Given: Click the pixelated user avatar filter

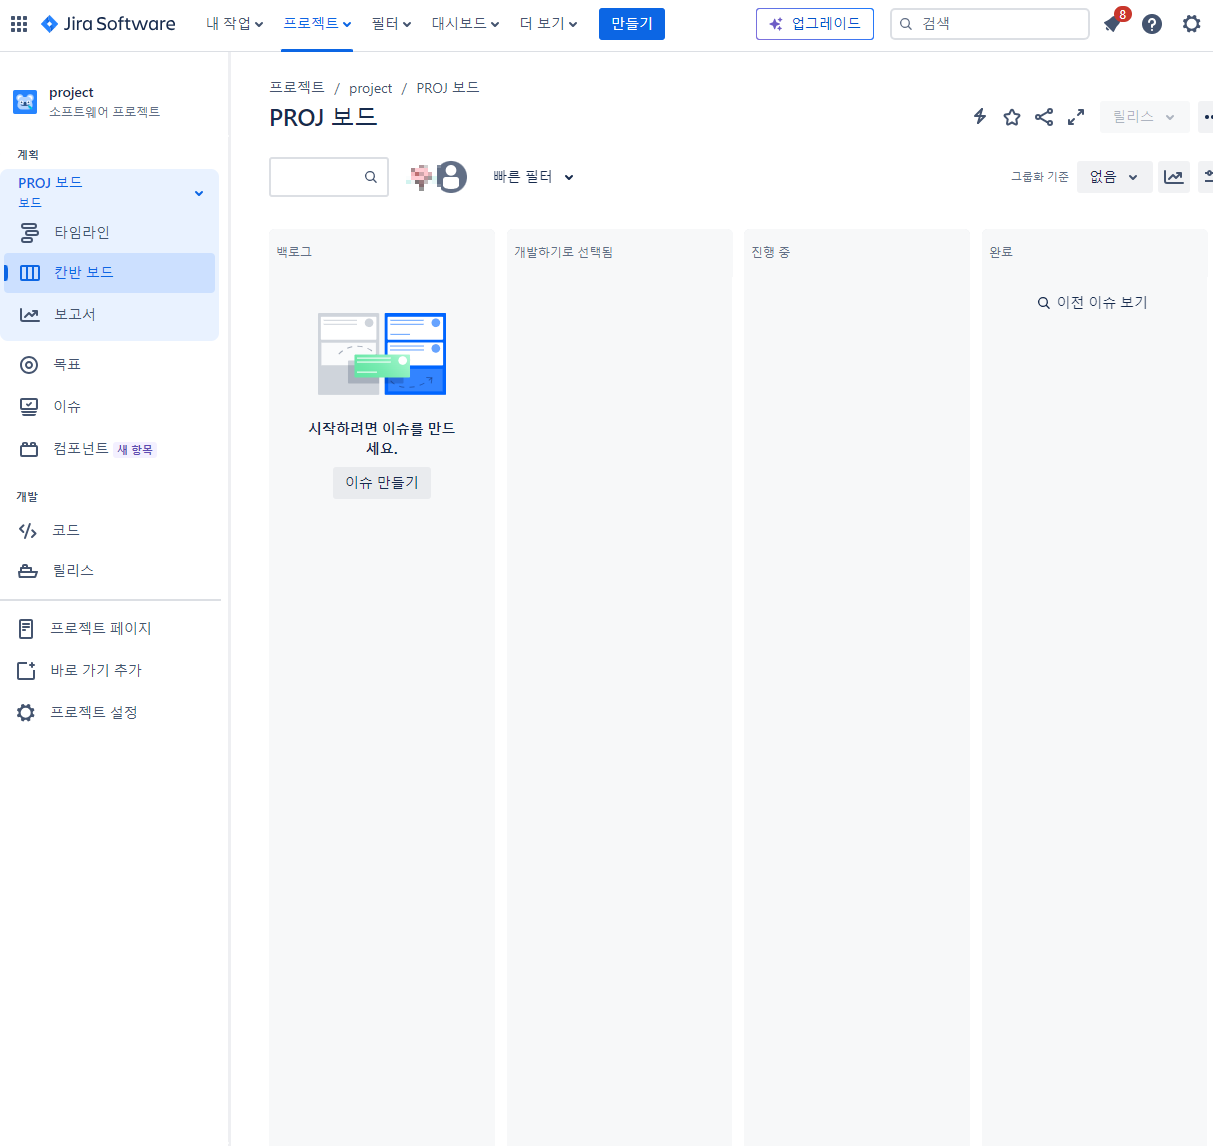Looking at the screenshot, I should [x=421, y=177].
